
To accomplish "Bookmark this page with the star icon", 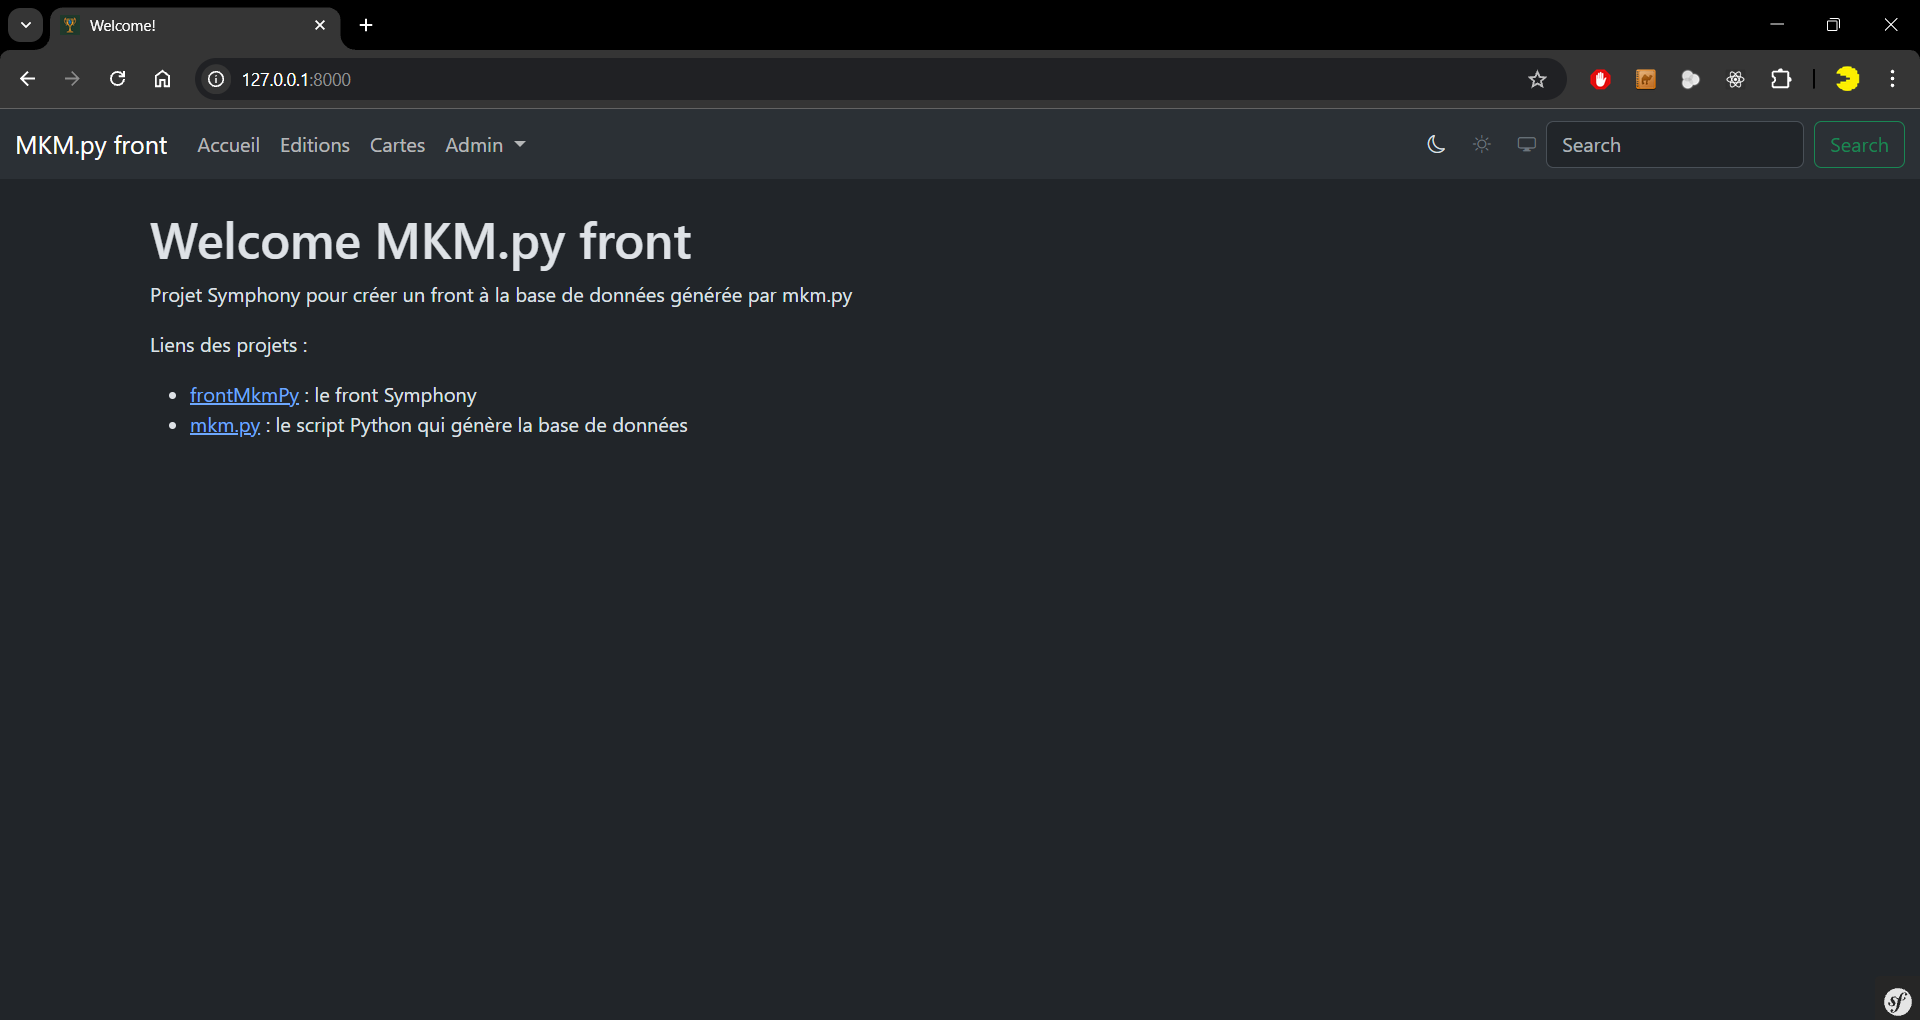I will tap(1537, 79).
